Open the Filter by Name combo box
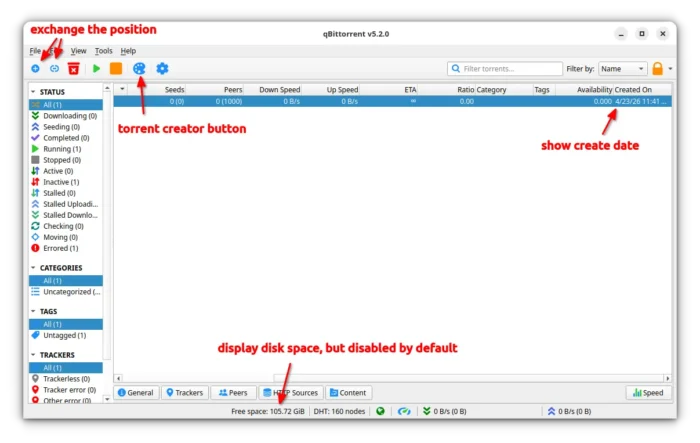This screenshot has height=443, width=700. pos(623,69)
